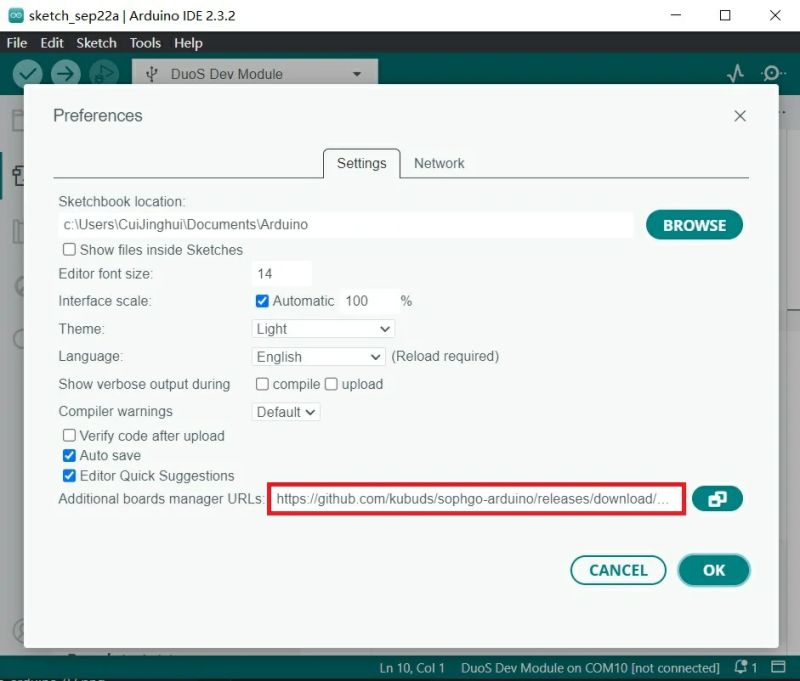Minimize the Arduino IDE window
Viewport: 800px width, 681px height.
tap(676, 15)
